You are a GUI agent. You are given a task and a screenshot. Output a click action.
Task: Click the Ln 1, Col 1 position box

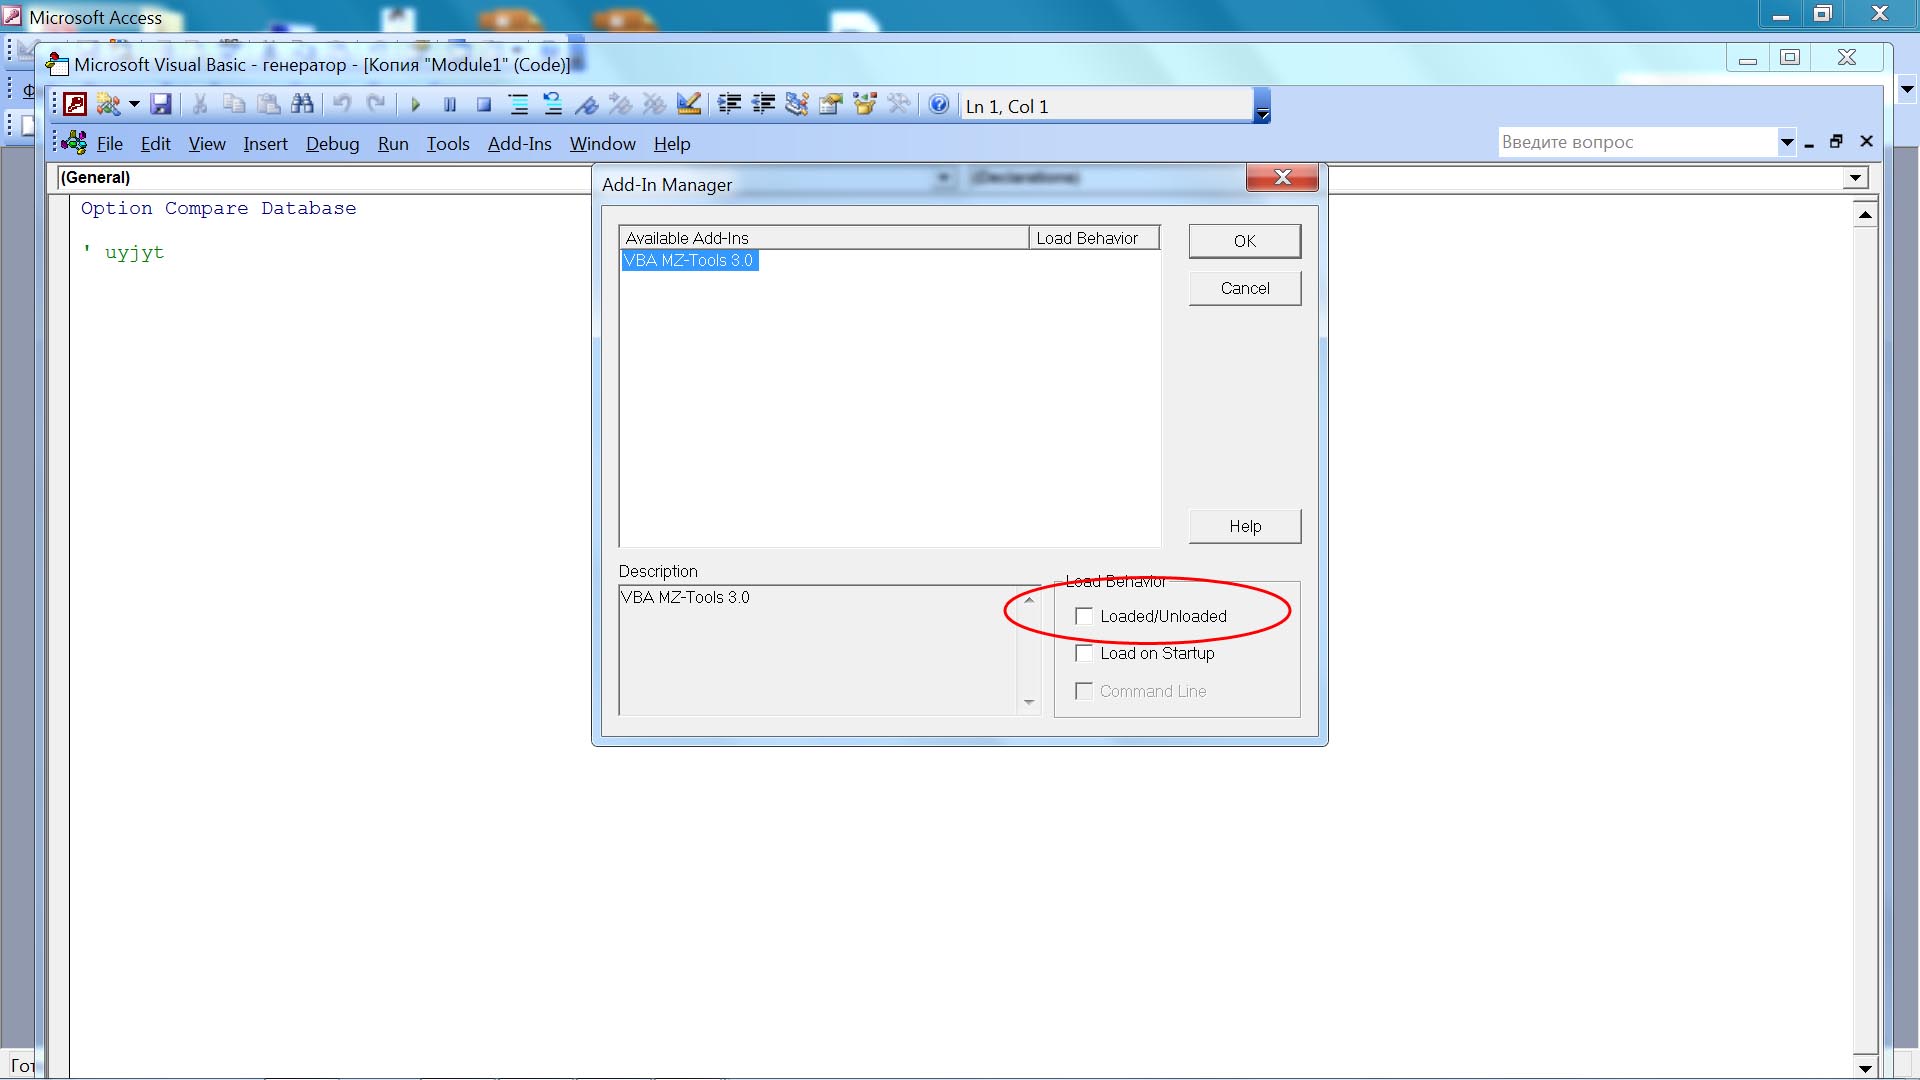pos(1107,106)
